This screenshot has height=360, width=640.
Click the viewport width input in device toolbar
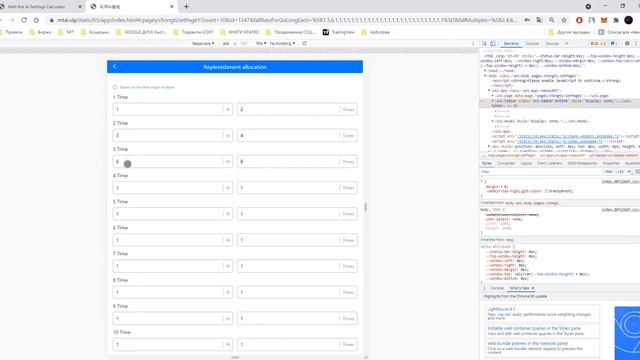pyautogui.click(x=226, y=44)
